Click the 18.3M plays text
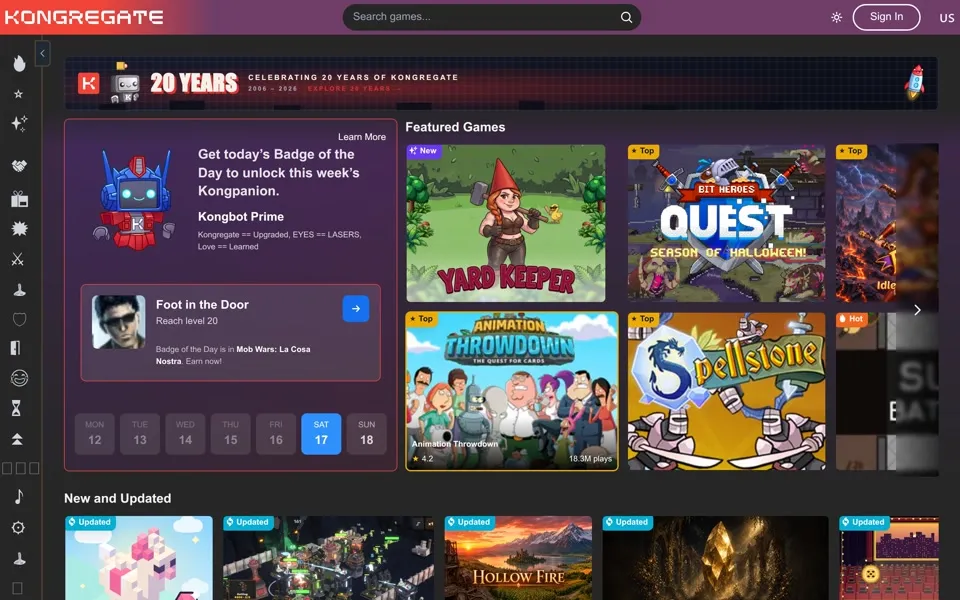This screenshot has width=960, height=600. click(x=590, y=459)
